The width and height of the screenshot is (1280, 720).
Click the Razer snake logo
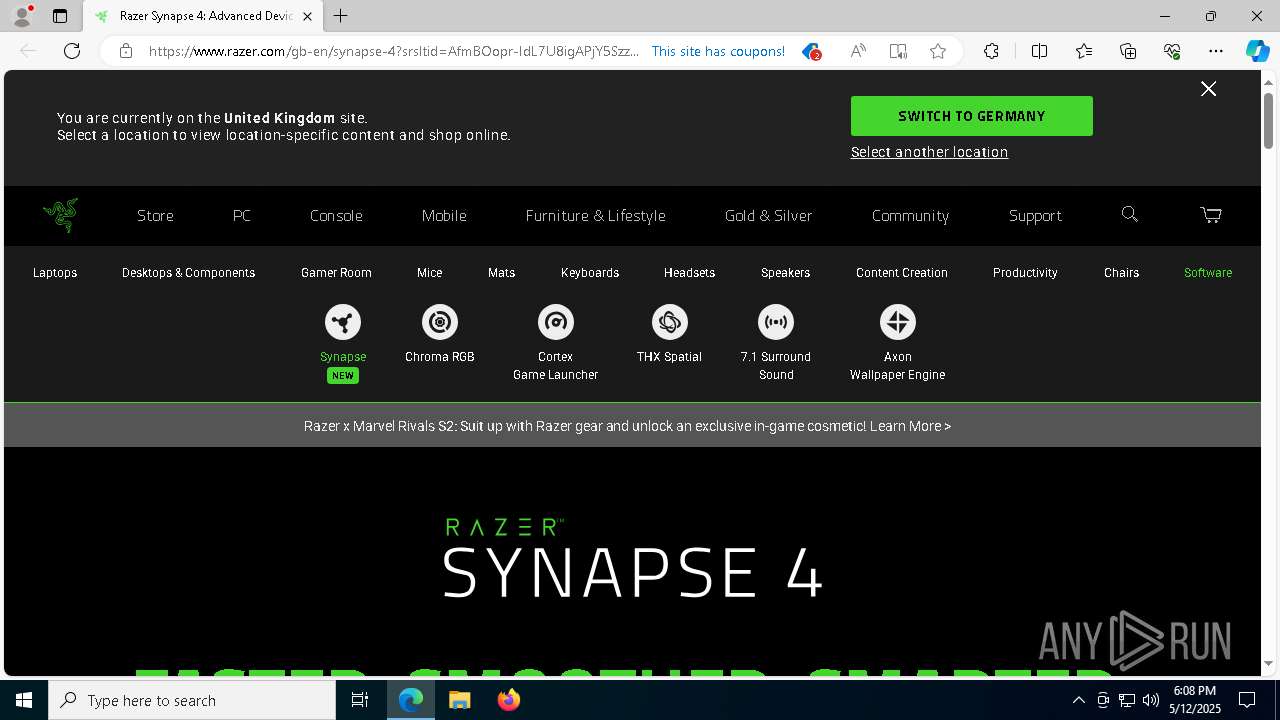(61, 215)
